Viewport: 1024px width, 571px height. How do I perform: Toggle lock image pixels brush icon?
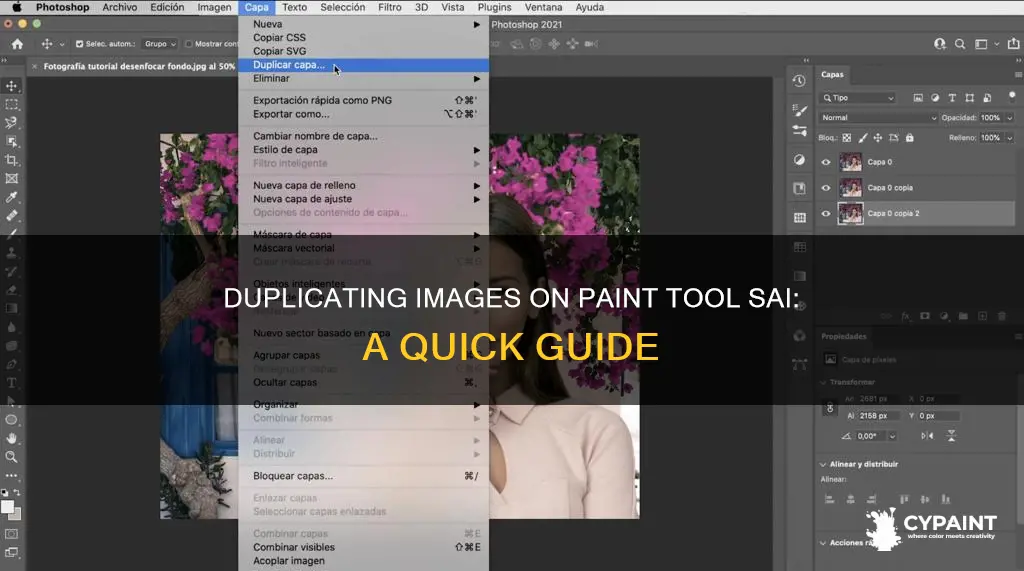pyautogui.click(x=863, y=138)
